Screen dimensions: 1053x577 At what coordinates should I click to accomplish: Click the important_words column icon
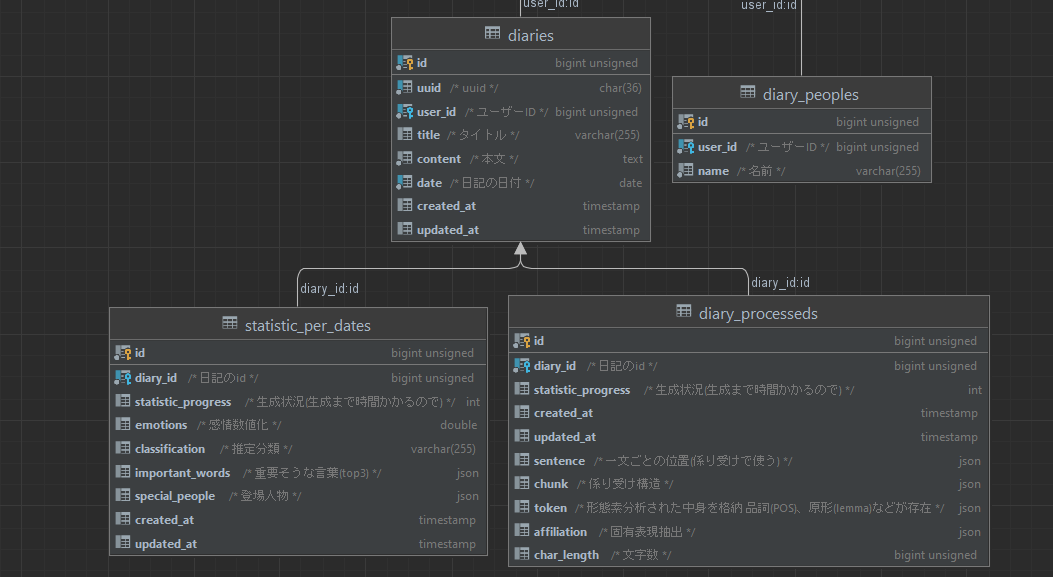[x=122, y=472]
